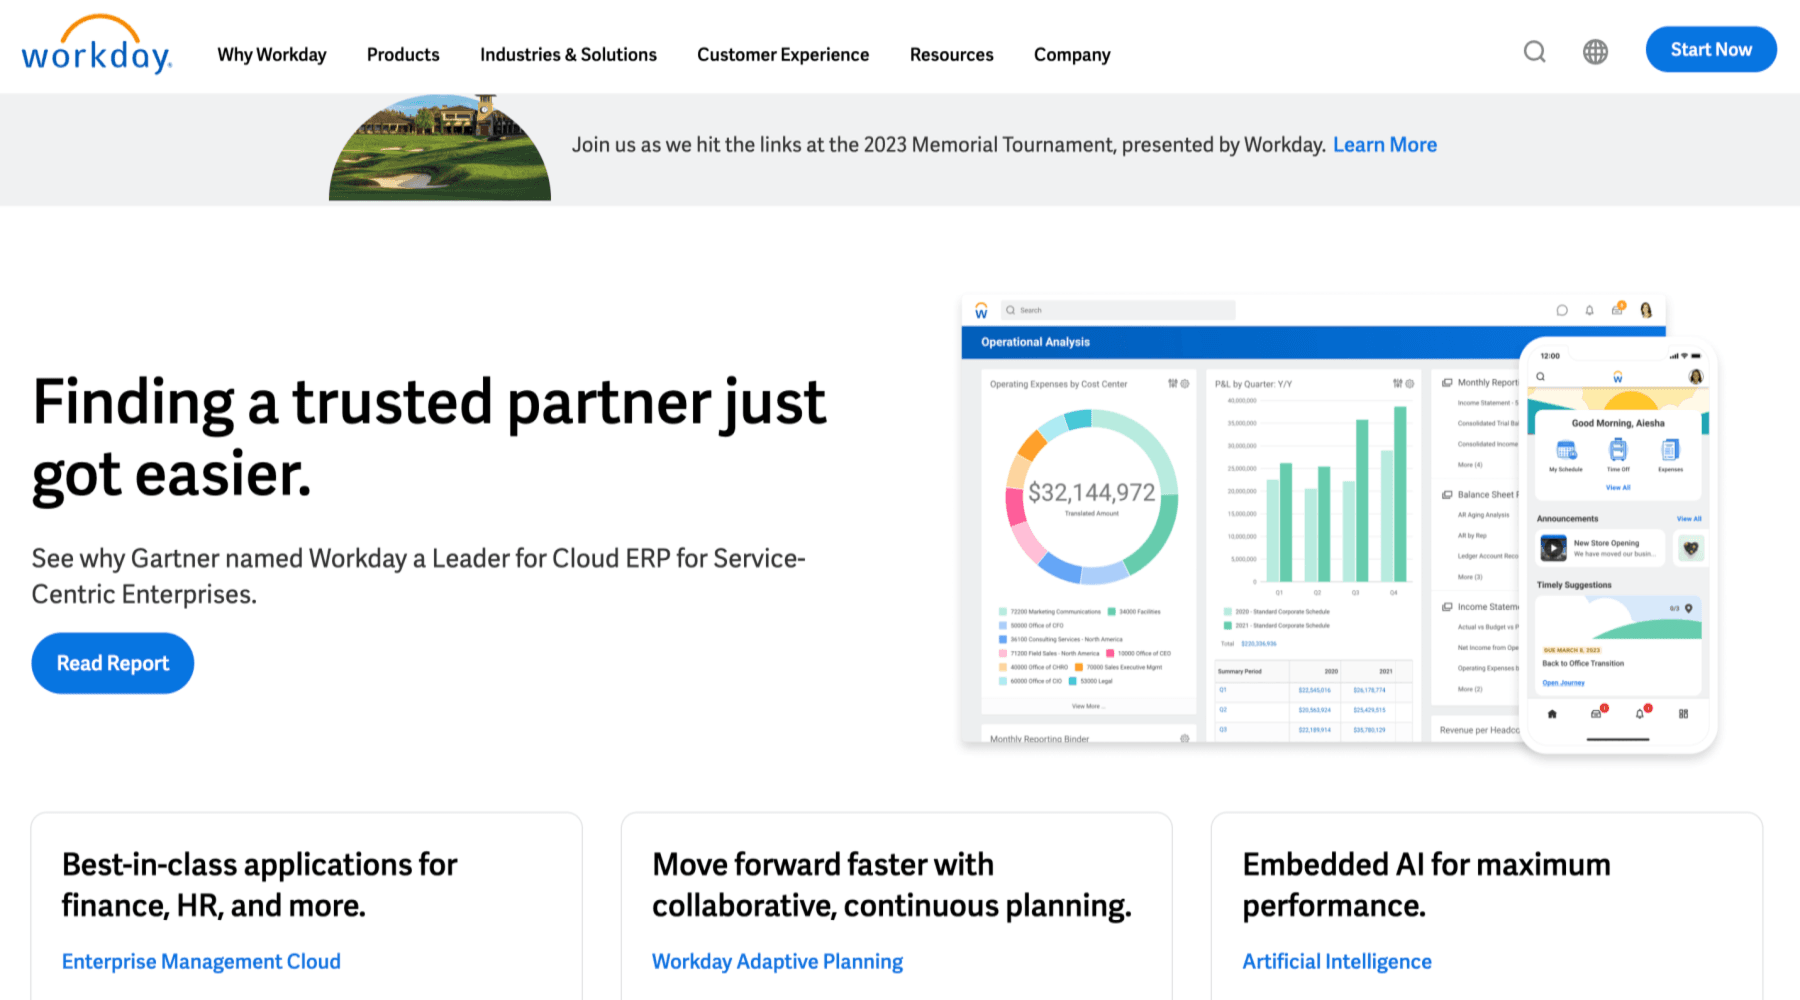This screenshot has width=1800, height=1000.
Task: Go to the Workday logo home
Action: coord(96,47)
